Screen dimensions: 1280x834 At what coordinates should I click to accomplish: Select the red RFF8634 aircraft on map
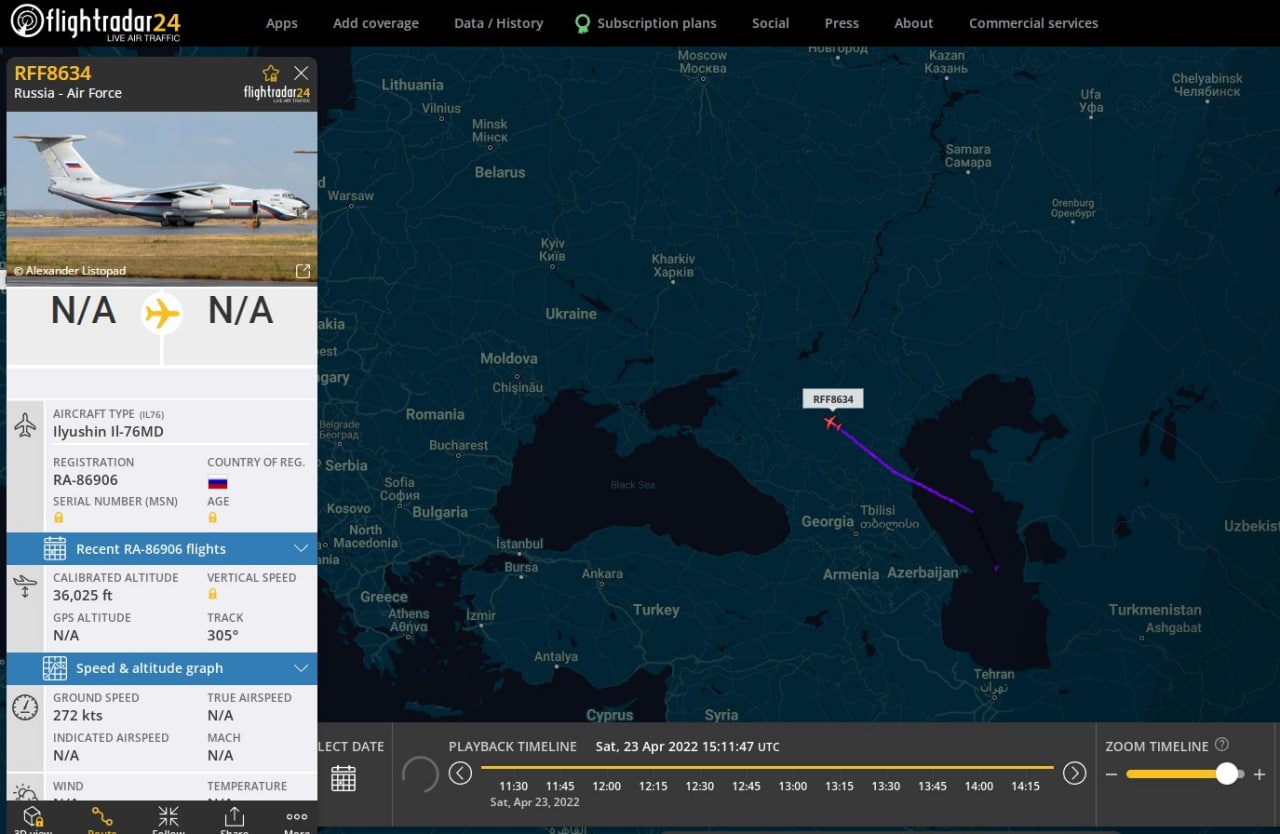coord(831,423)
